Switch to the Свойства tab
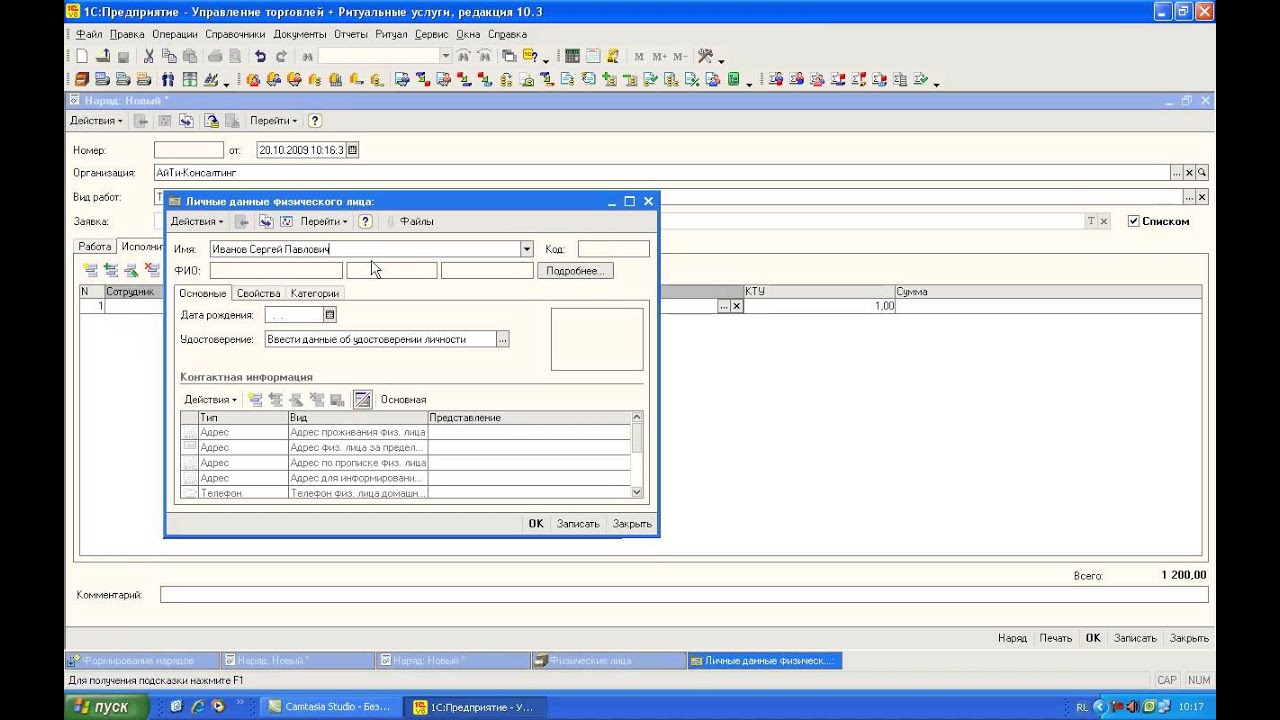 point(258,293)
